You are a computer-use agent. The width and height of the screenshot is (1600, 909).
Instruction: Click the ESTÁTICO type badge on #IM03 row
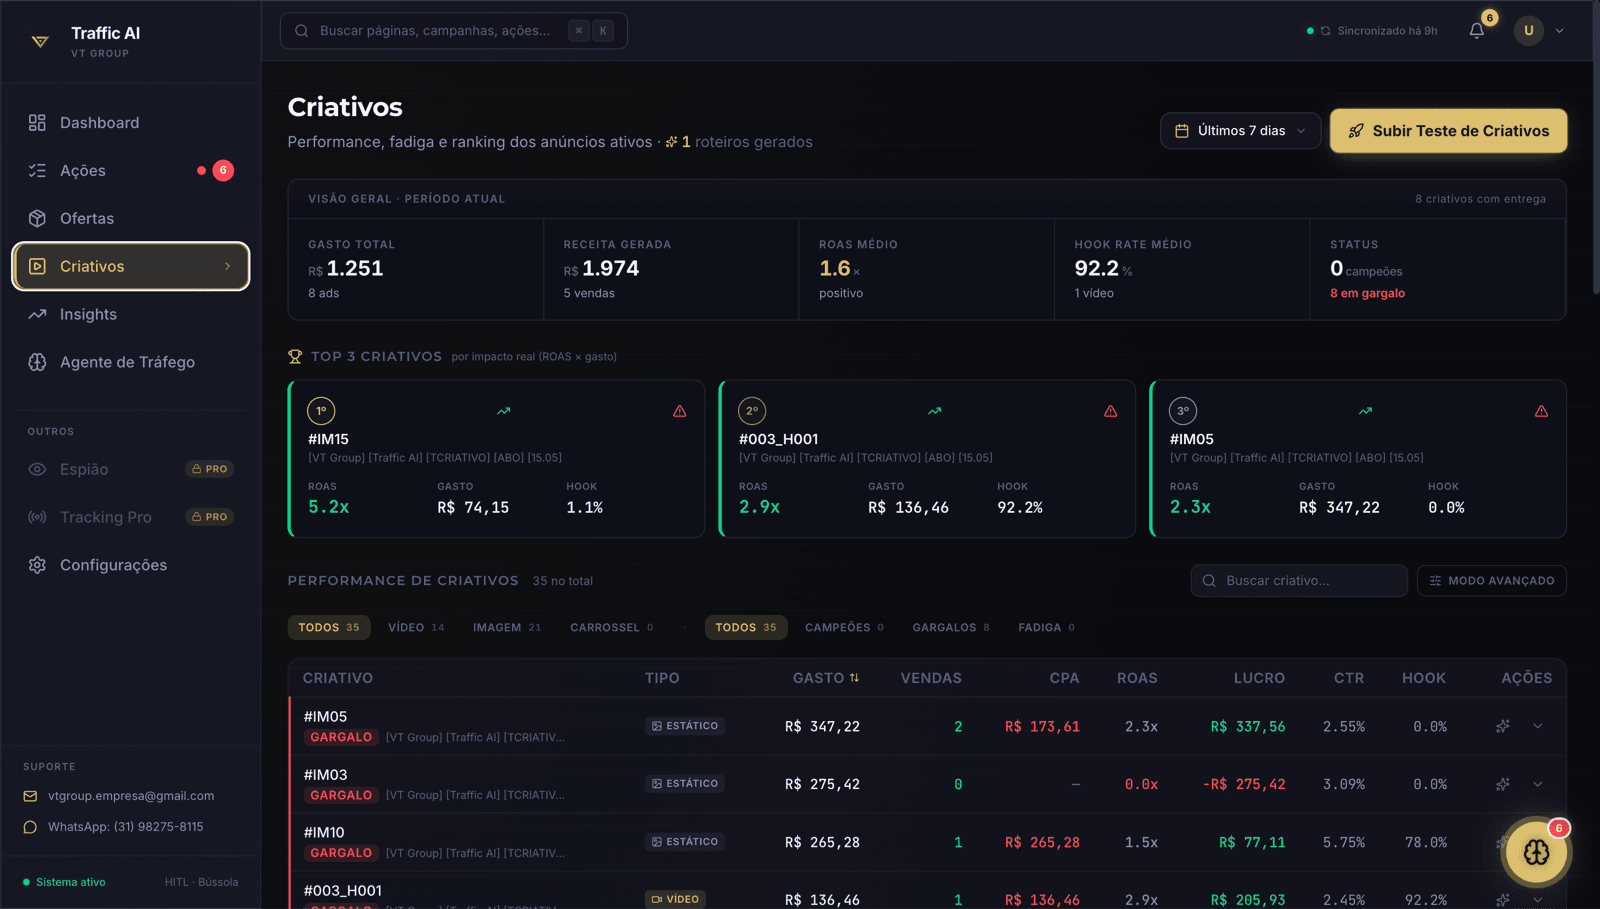[x=685, y=784]
